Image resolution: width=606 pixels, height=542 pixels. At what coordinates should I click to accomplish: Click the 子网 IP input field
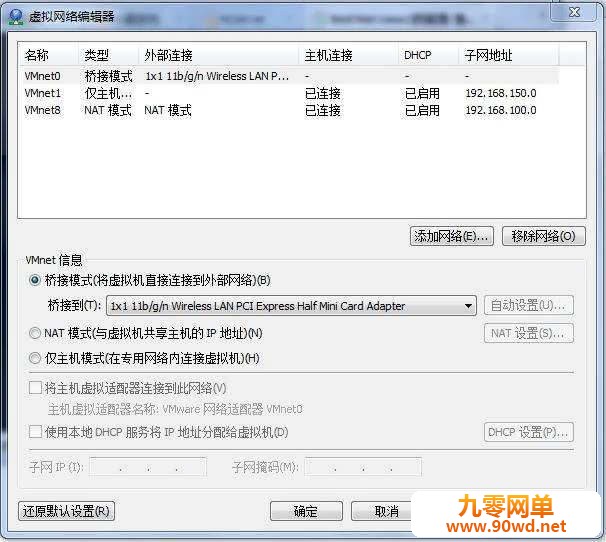click(x=148, y=467)
